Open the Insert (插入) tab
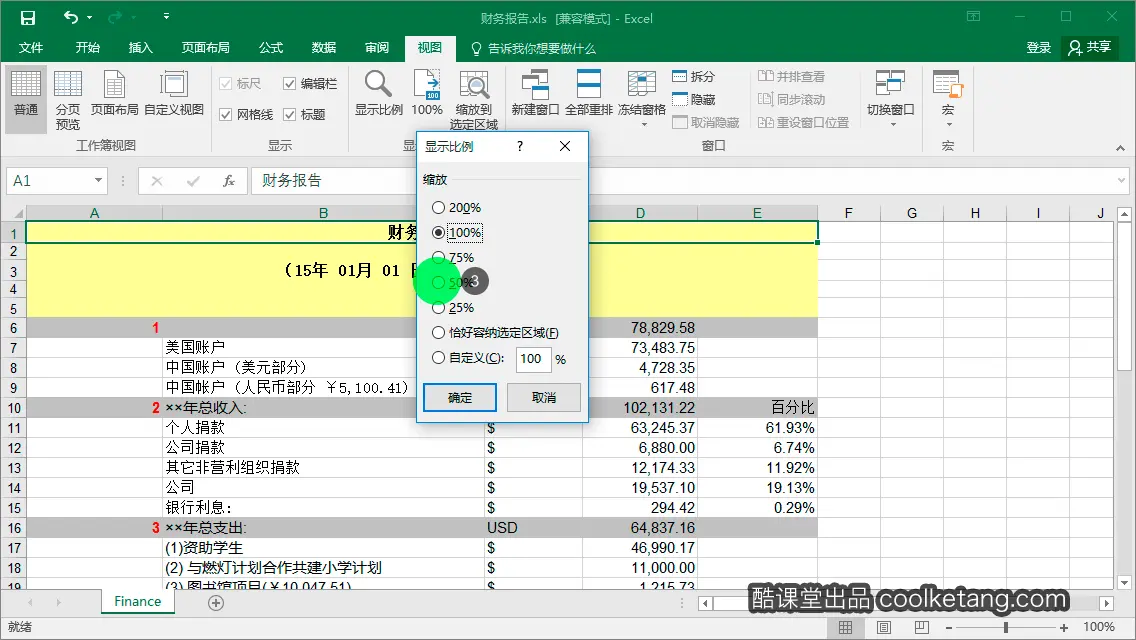This screenshot has height=640, width=1136. coord(141,48)
